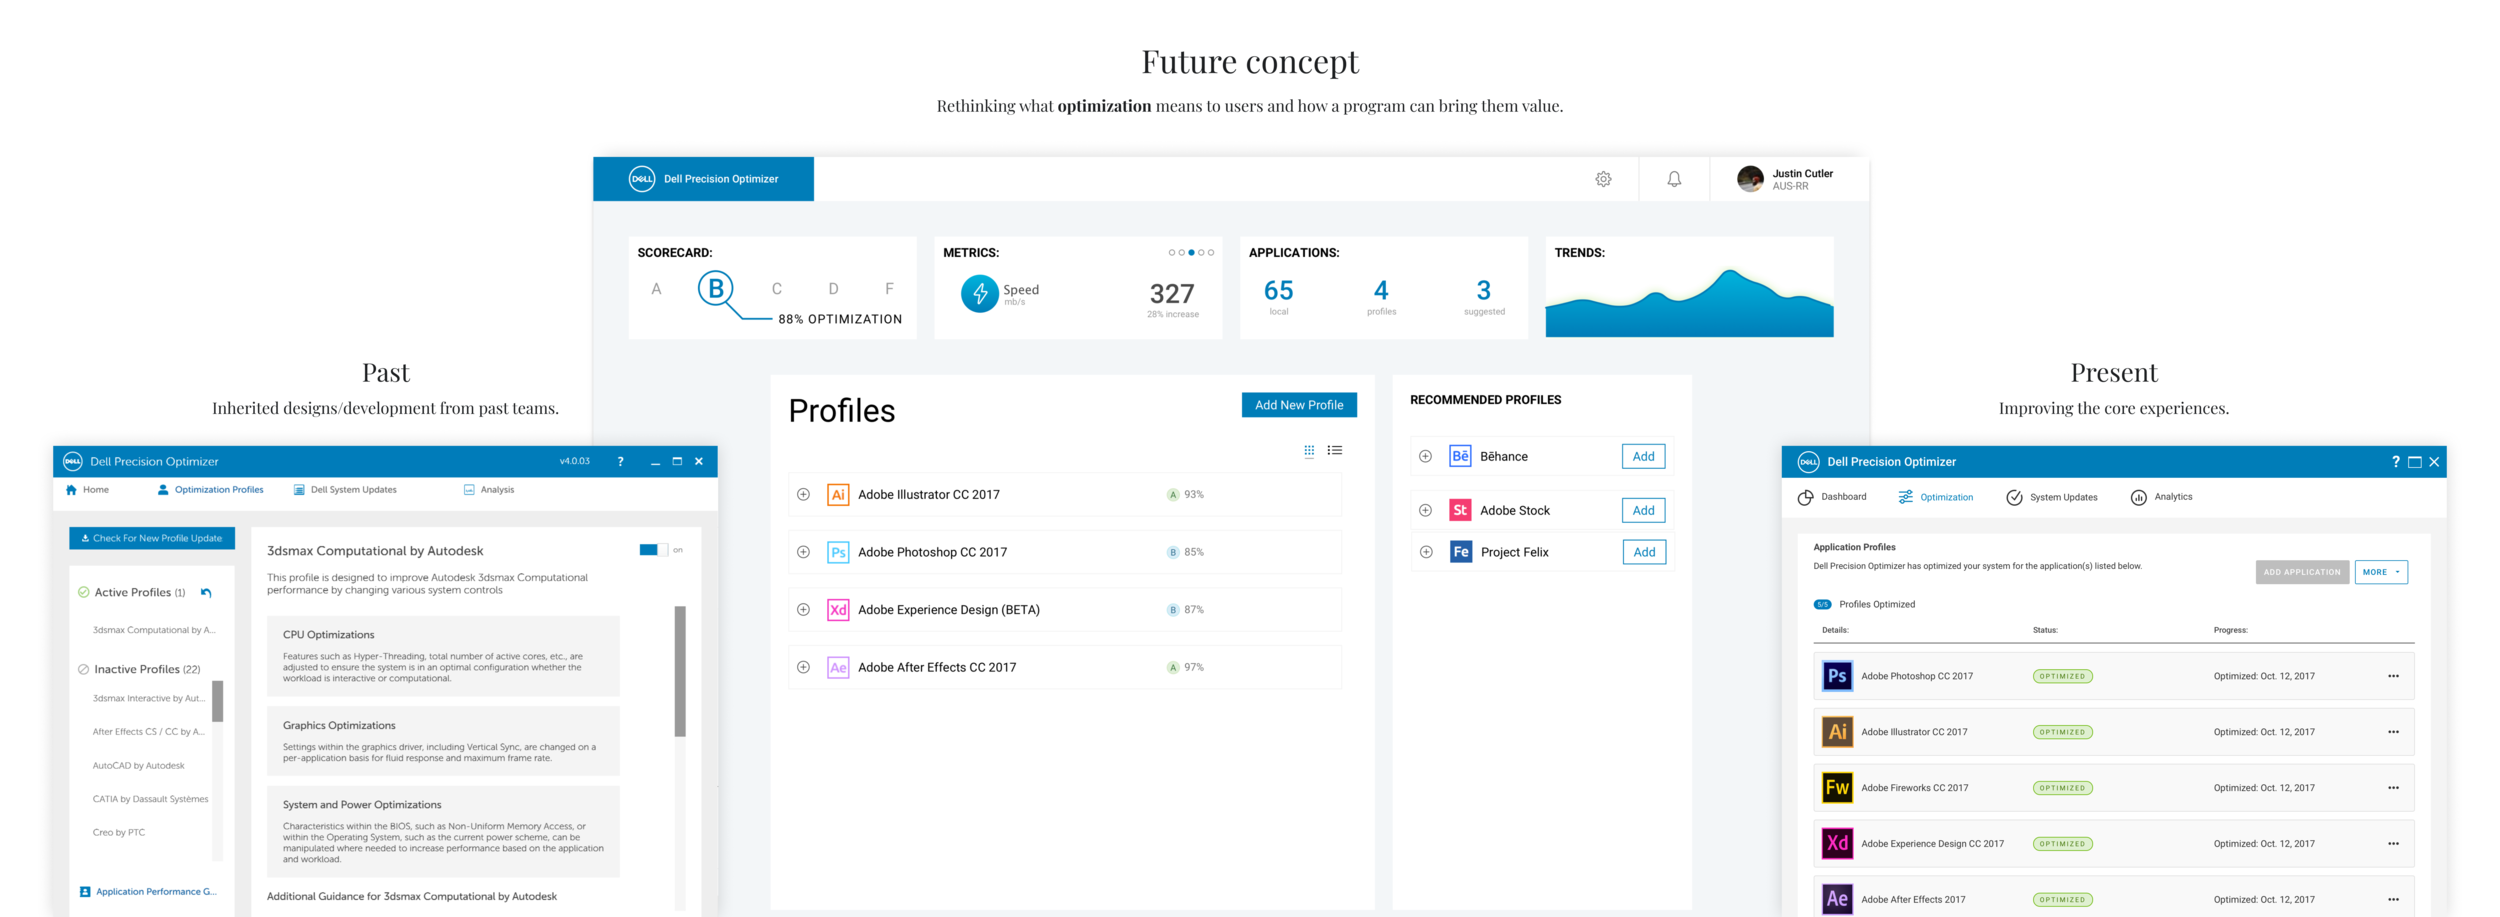Click the profile description scrollbar in the Past window
Viewport: 2500px width, 917px height.
click(680, 671)
